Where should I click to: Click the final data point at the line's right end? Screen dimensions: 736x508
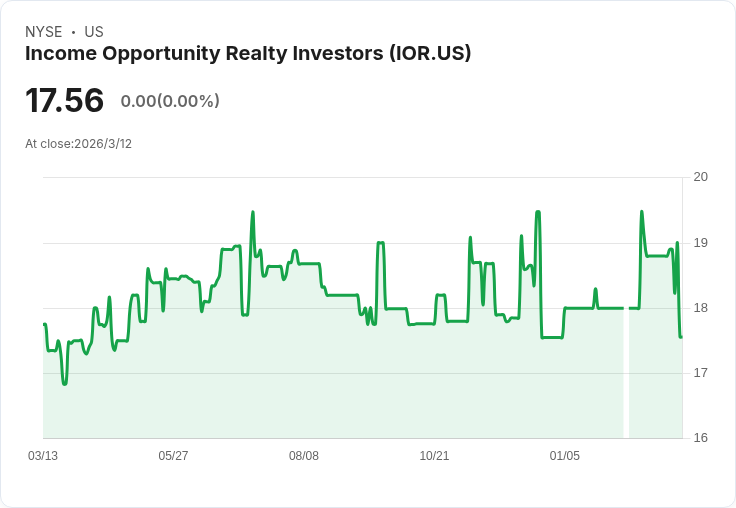click(681, 337)
